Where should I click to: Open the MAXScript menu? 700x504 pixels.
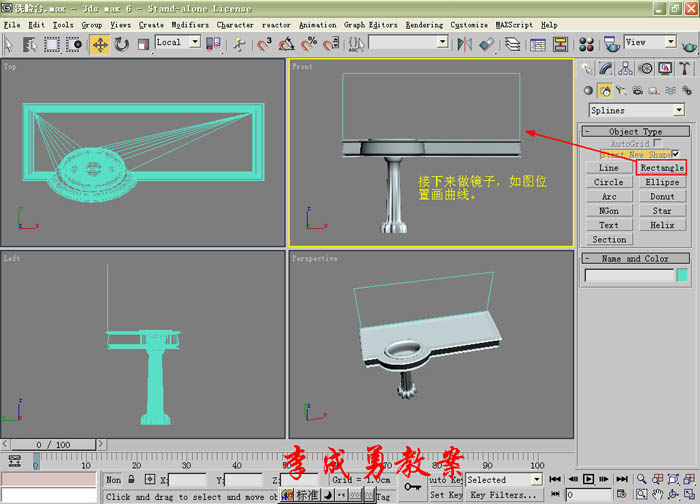click(x=514, y=25)
